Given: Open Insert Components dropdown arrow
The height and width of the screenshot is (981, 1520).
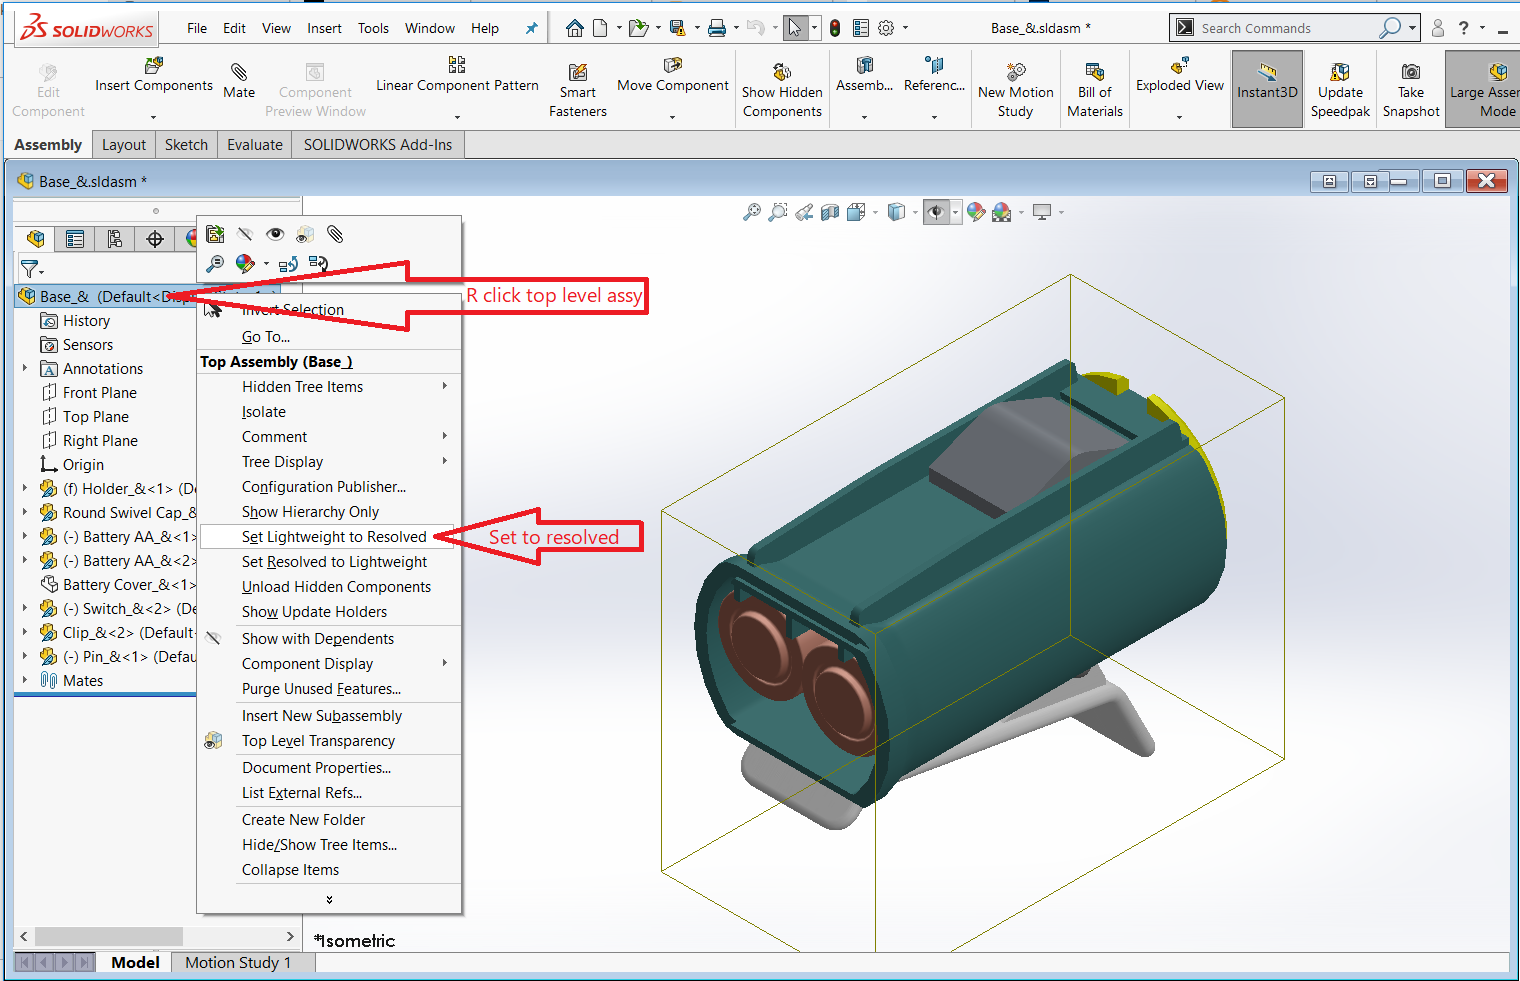Looking at the screenshot, I should coord(154,117).
